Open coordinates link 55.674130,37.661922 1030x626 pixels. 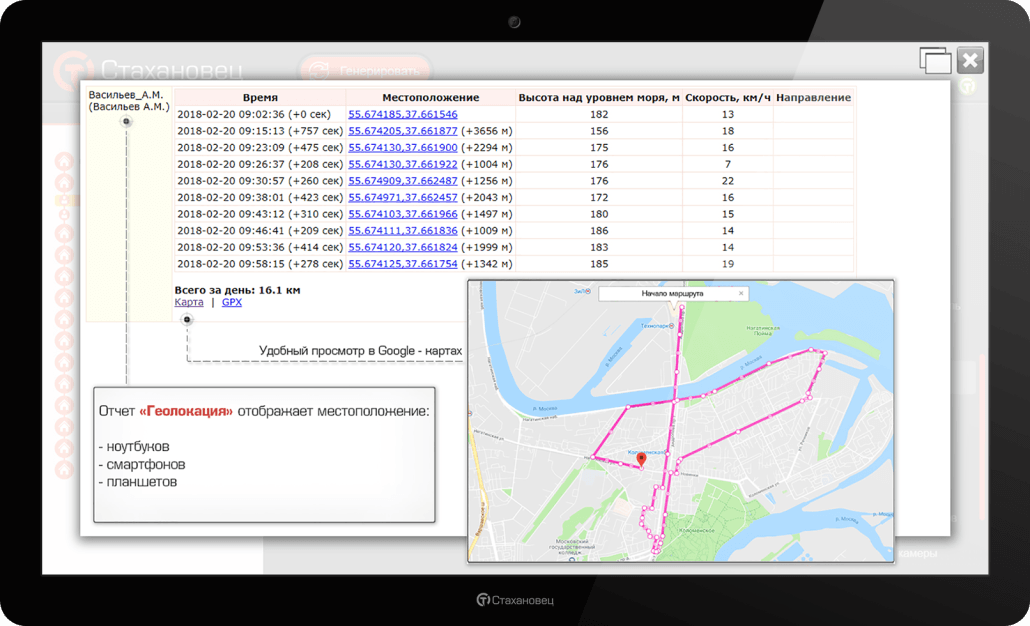point(403,164)
